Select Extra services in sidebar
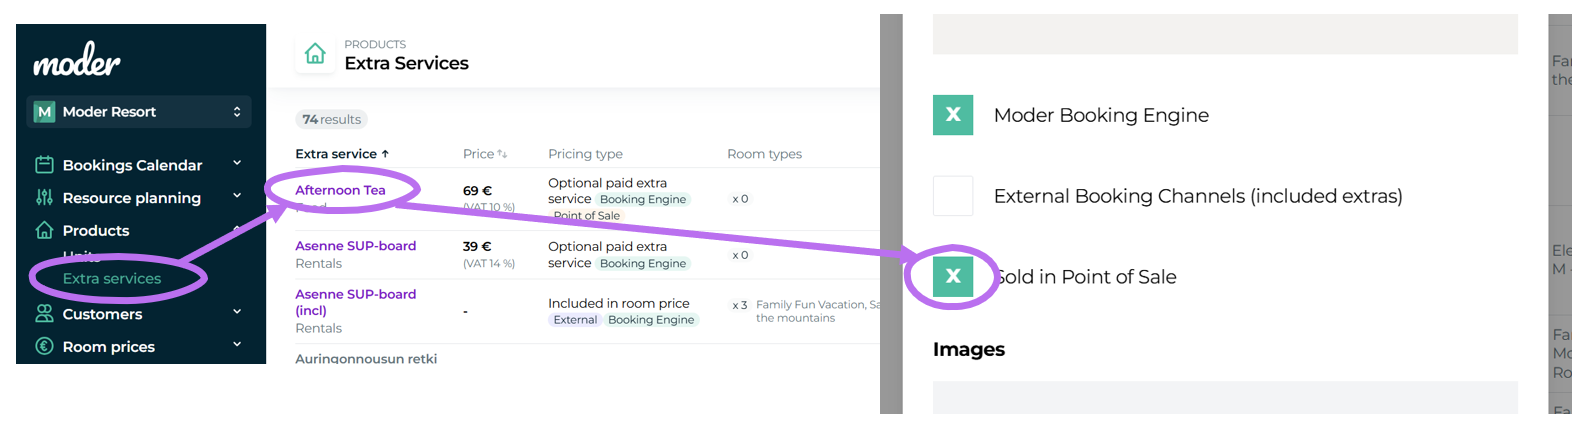The image size is (1595, 438). pos(112,279)
